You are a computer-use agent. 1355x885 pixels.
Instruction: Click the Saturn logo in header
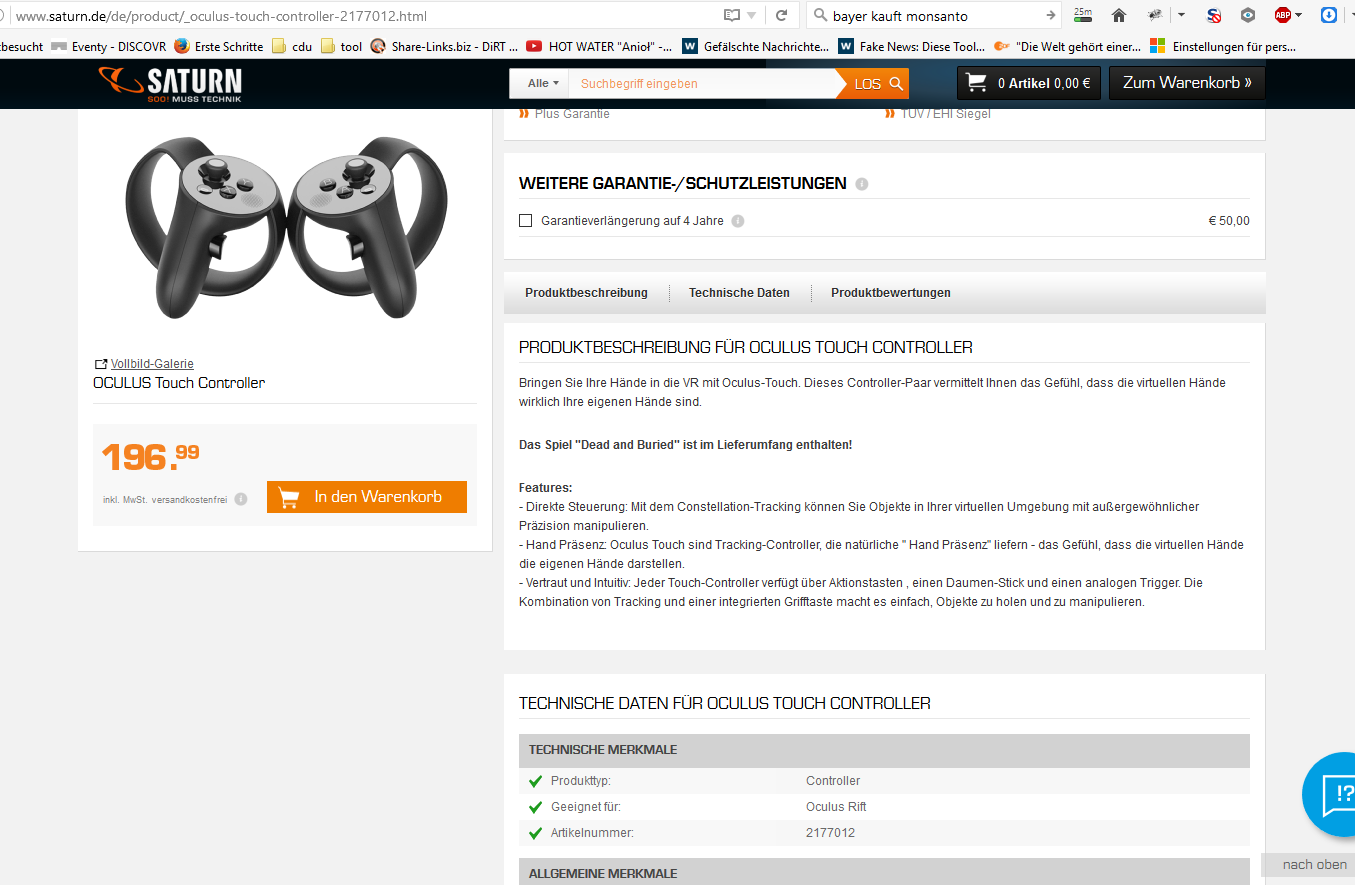click(x=170, y=84)
